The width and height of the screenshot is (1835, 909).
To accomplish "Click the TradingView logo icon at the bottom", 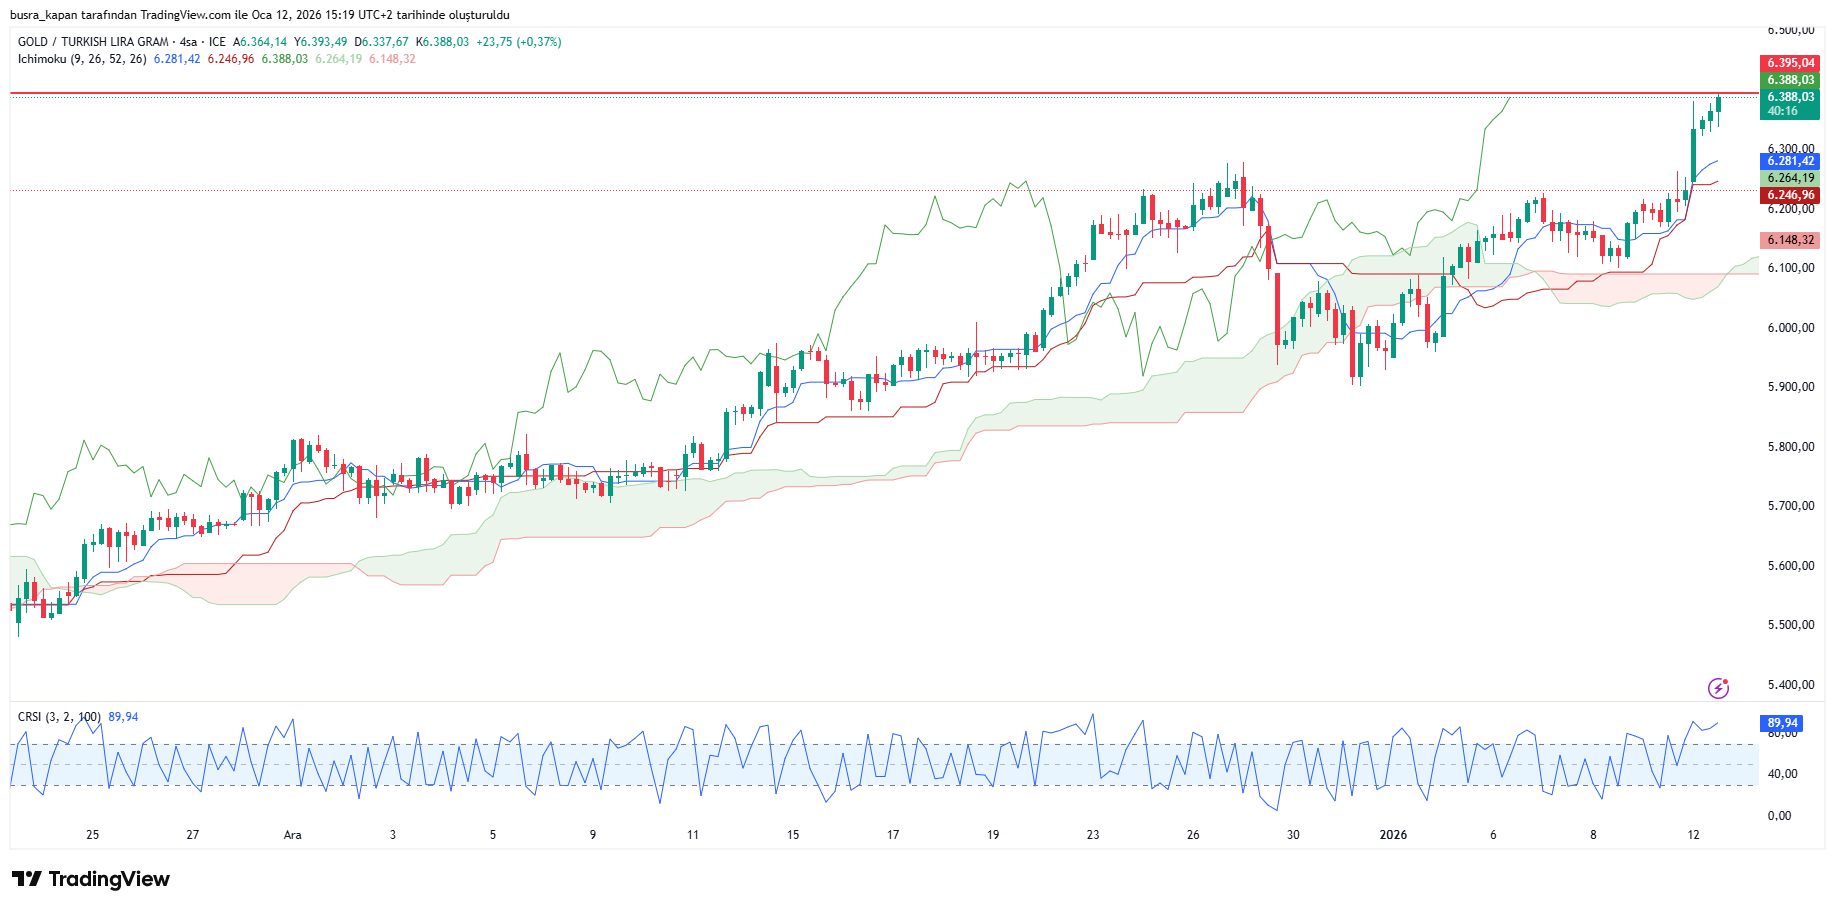I will (x=27, y=879).
